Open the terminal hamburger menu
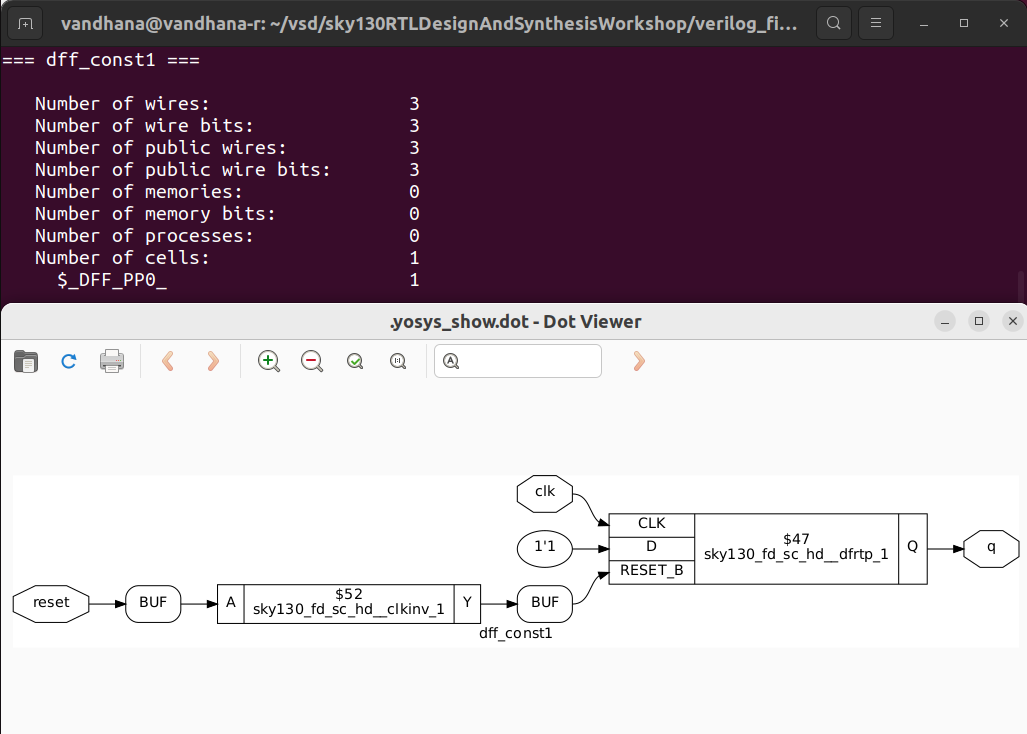This screenshot has width=1027, height=734. tap(875, 22)
